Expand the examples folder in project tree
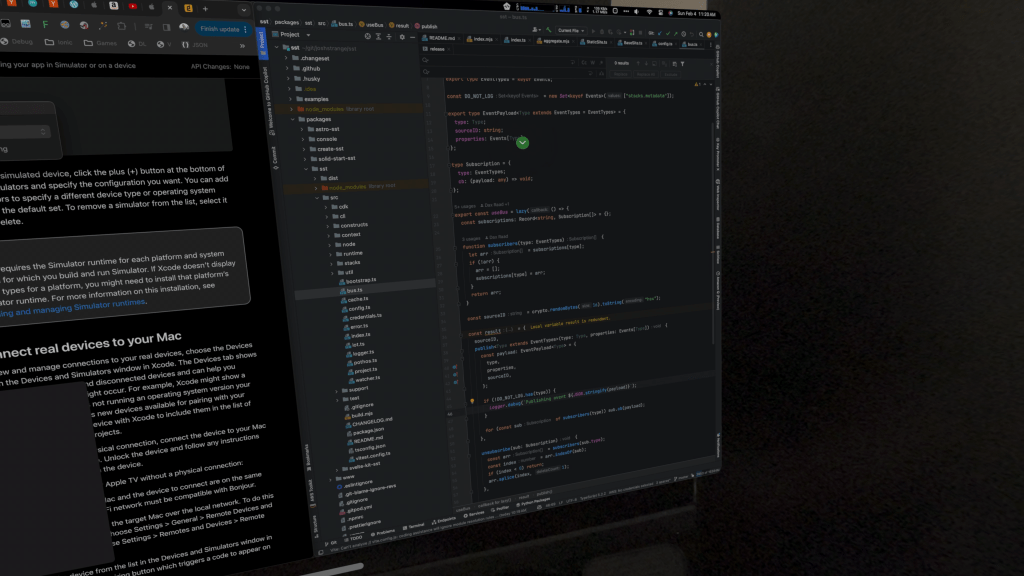 click(x=293, y=98)
